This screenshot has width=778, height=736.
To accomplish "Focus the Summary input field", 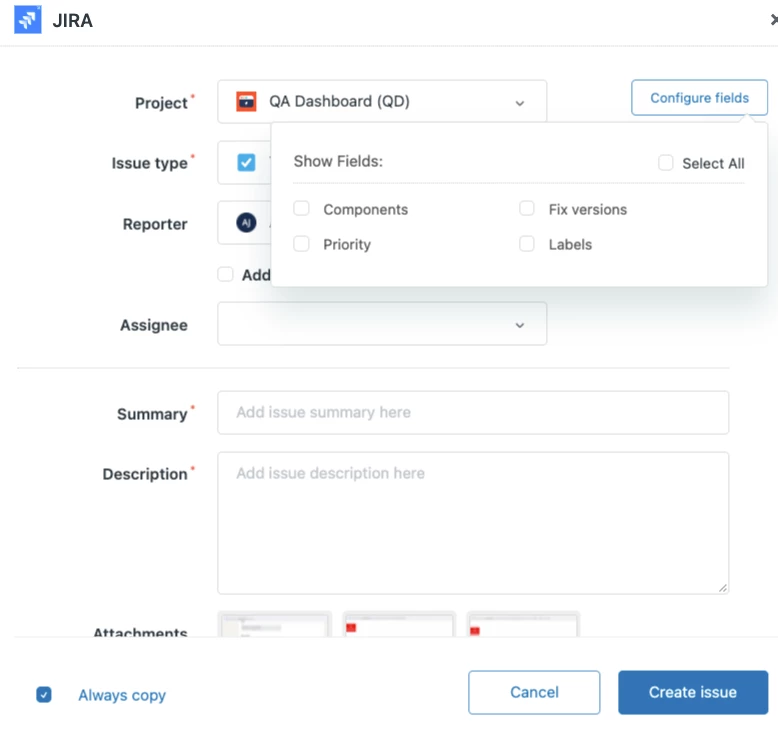I will (x=473, y=412).
